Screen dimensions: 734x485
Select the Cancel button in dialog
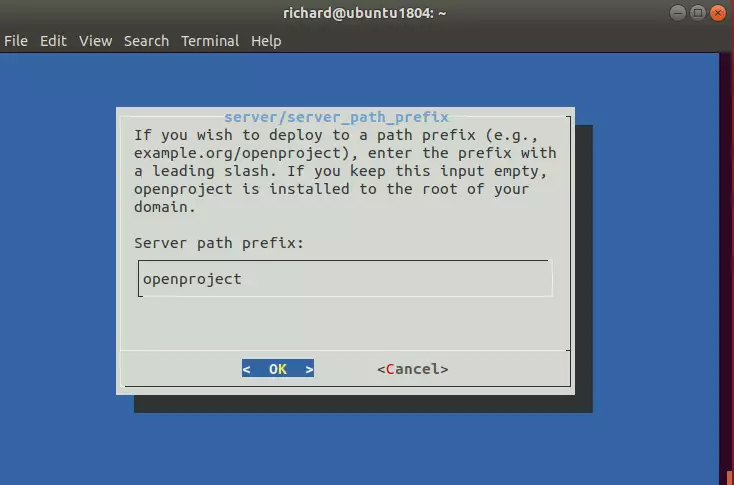coord(413,369)
